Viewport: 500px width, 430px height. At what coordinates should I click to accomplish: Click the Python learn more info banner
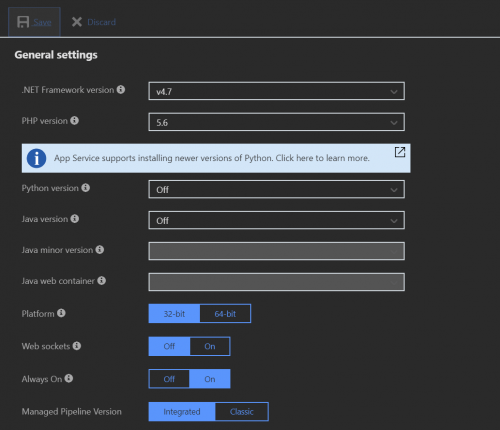(x=216, y=158)
